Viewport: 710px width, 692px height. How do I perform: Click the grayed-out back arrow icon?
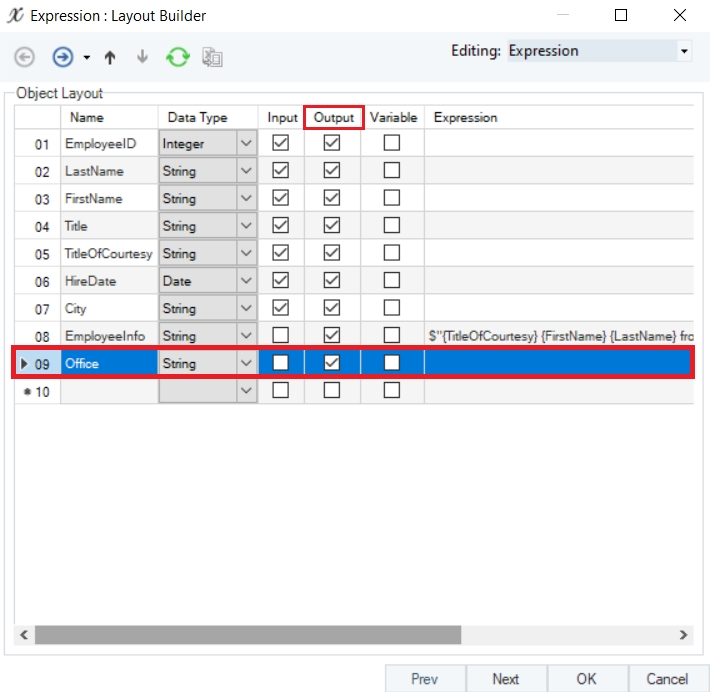click(24, 58)
